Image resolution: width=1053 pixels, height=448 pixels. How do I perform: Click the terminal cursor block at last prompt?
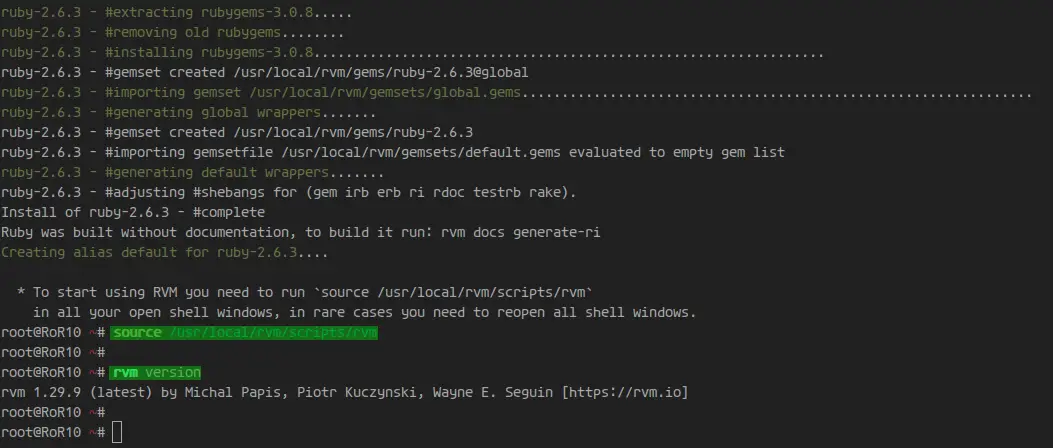117,432
